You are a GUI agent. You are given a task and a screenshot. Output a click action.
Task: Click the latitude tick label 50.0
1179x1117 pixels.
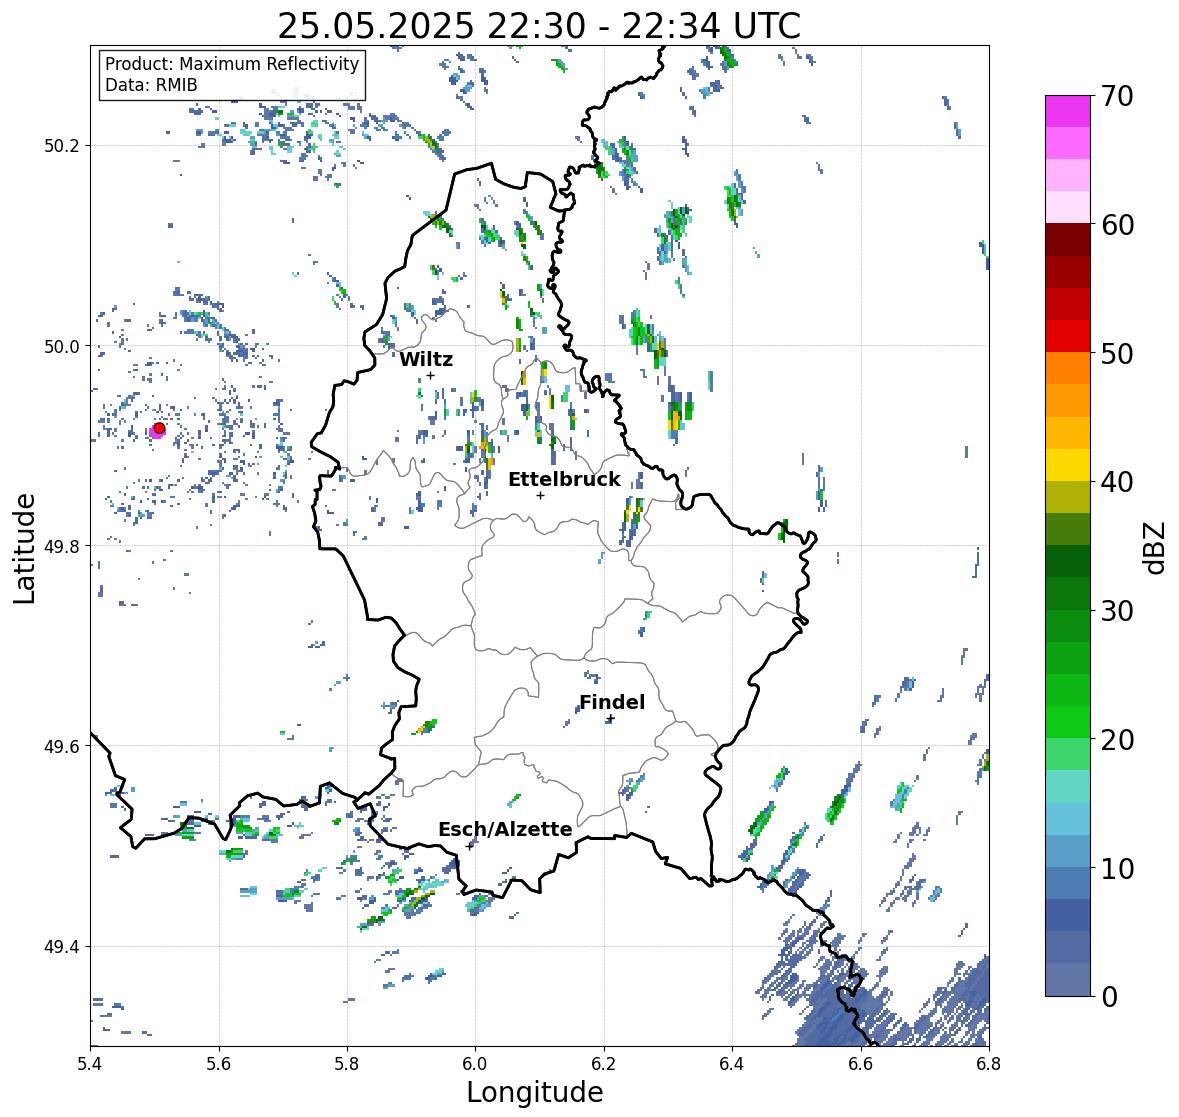coord(62,347)
